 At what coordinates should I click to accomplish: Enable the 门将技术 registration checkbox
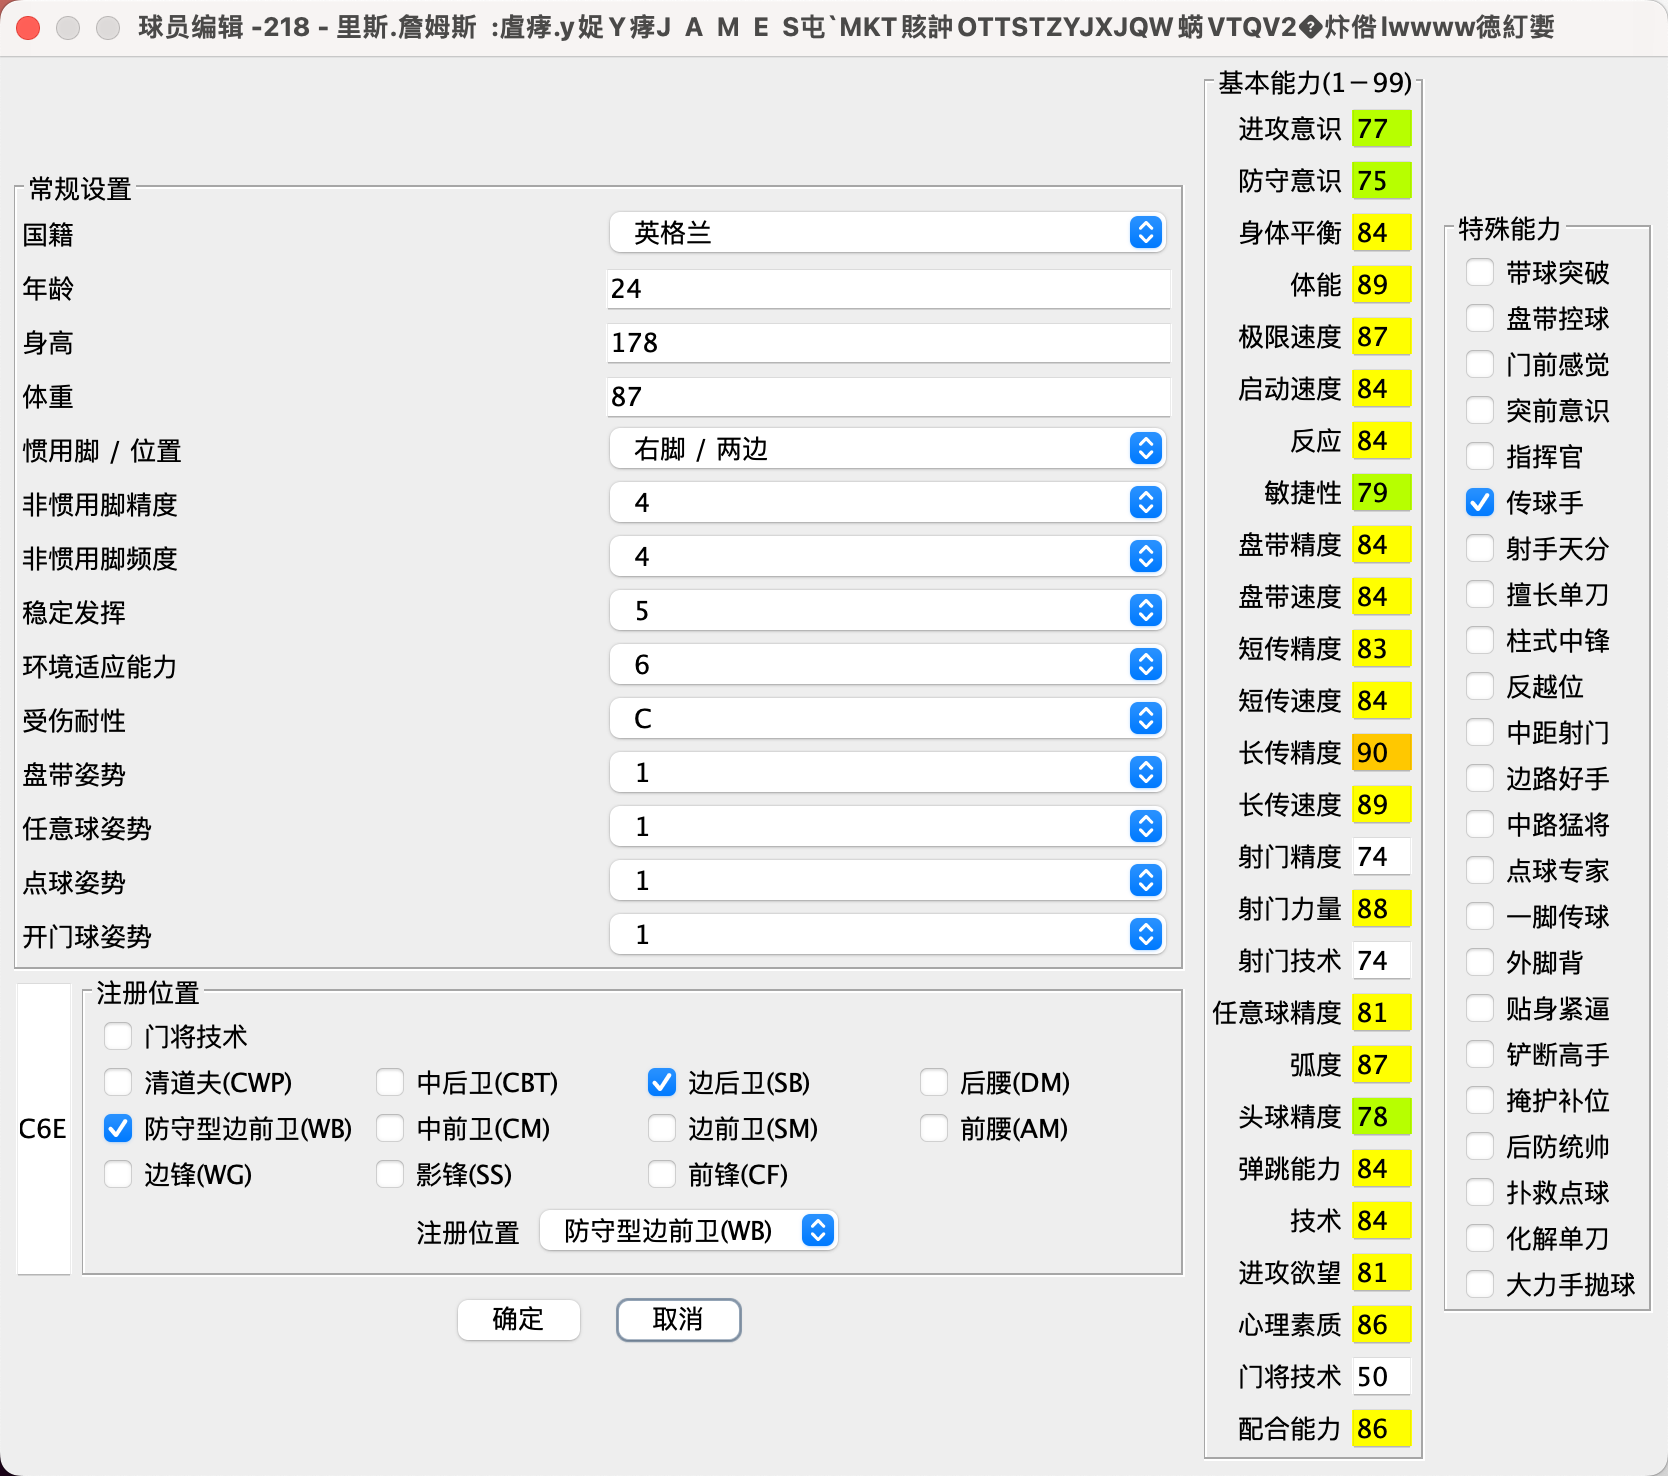(x=118, y=1036)
